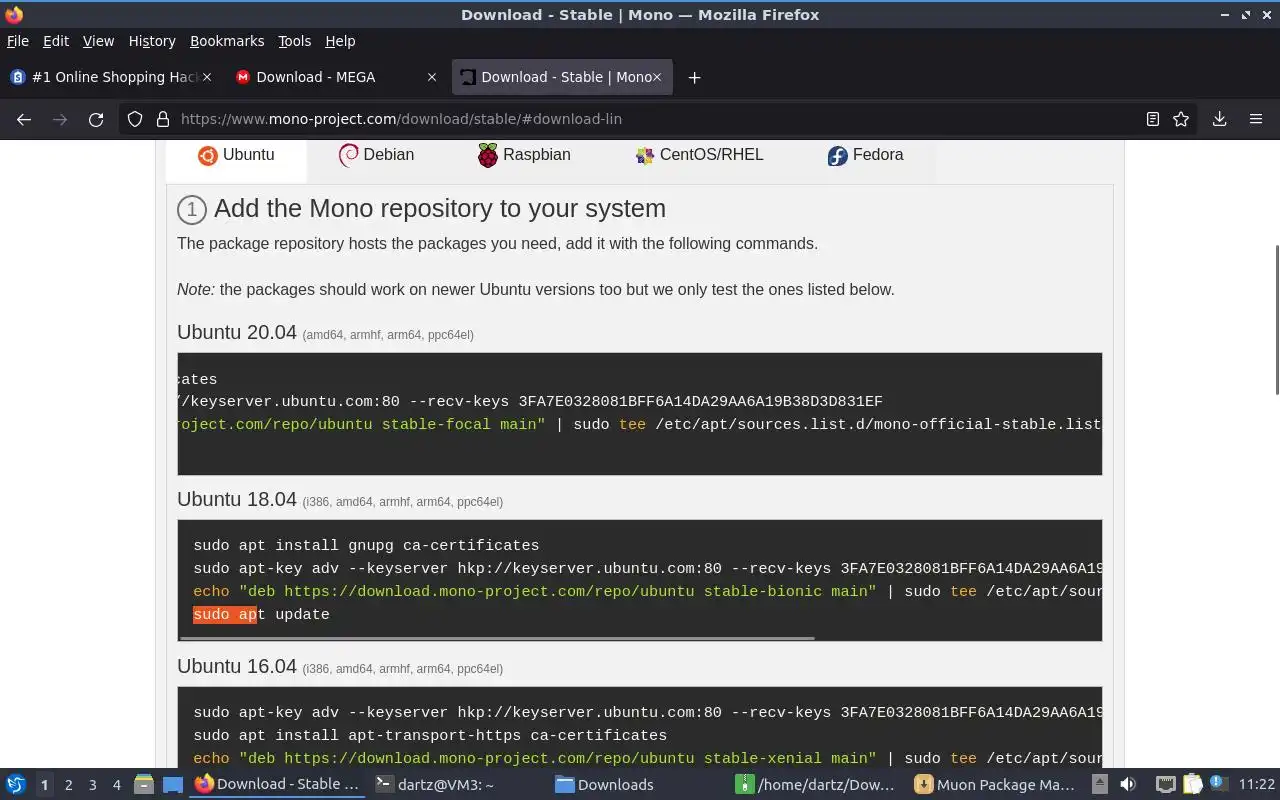Open the clipboard manager tray icon
Viewport: 1280px width, 800px height.
(x=1192, y=785)
